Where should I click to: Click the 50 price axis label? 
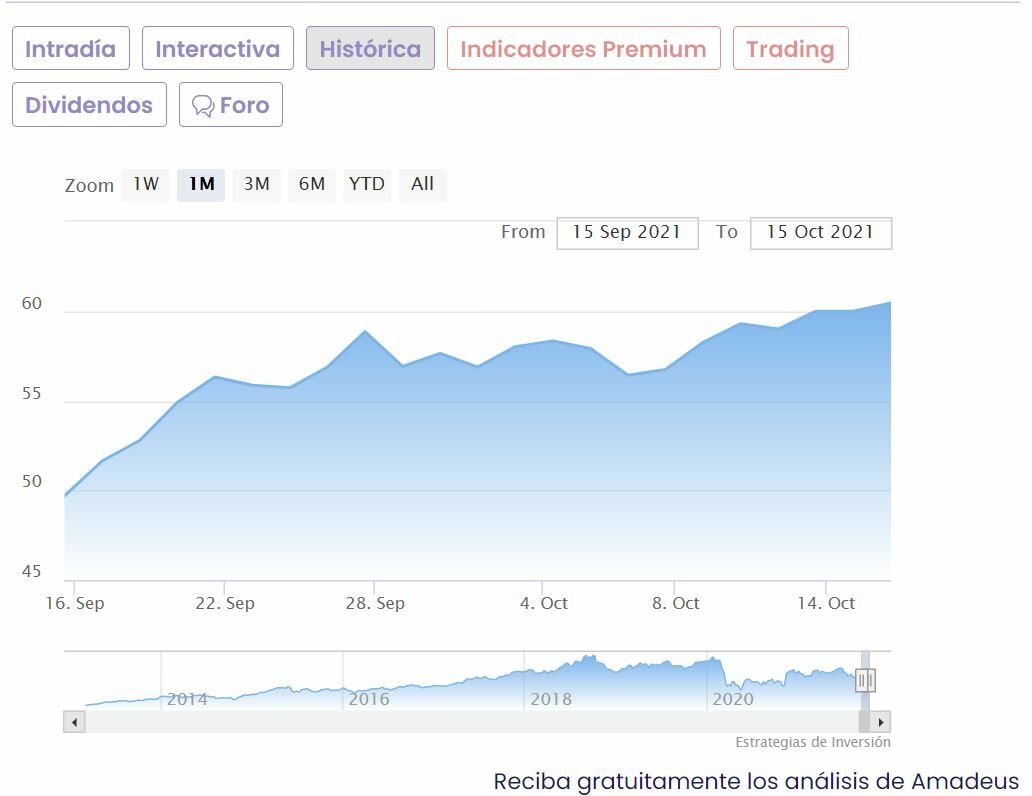point(32,482)
